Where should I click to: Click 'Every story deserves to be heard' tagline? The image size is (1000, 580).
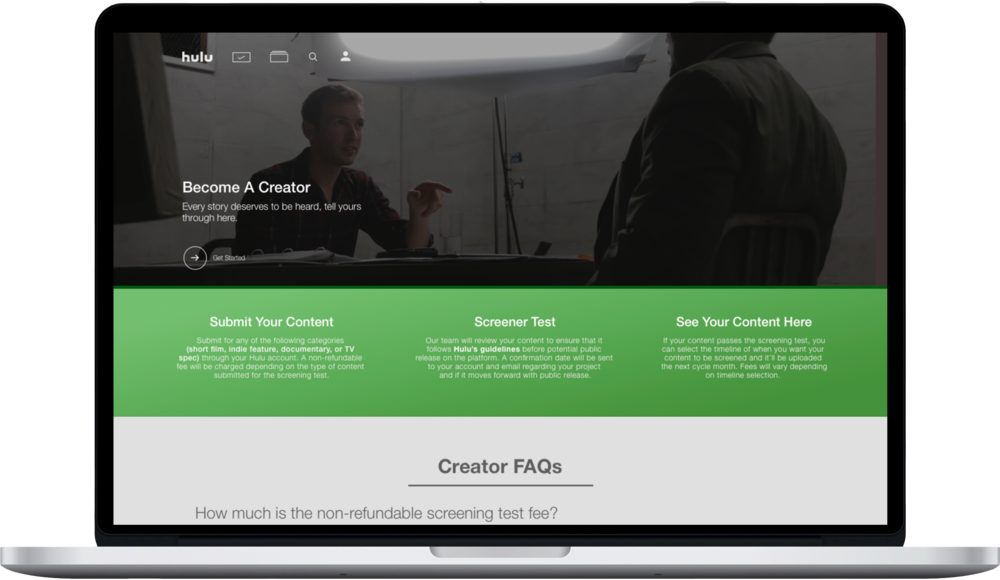tap(272, 212)
